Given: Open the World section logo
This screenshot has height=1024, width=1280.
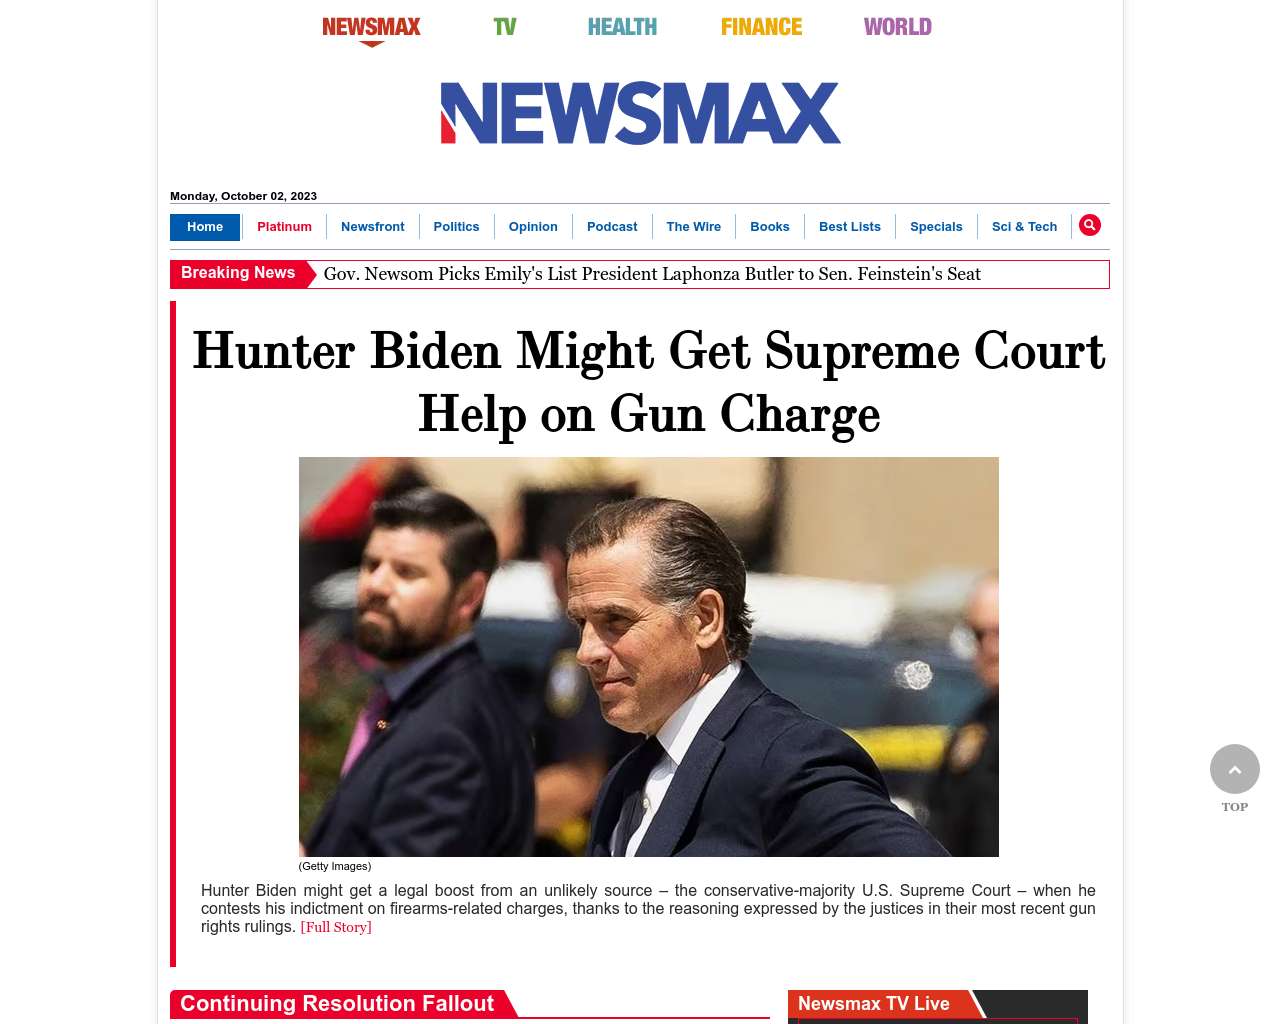Looking at the screenshot, I should tap(898, 27).
